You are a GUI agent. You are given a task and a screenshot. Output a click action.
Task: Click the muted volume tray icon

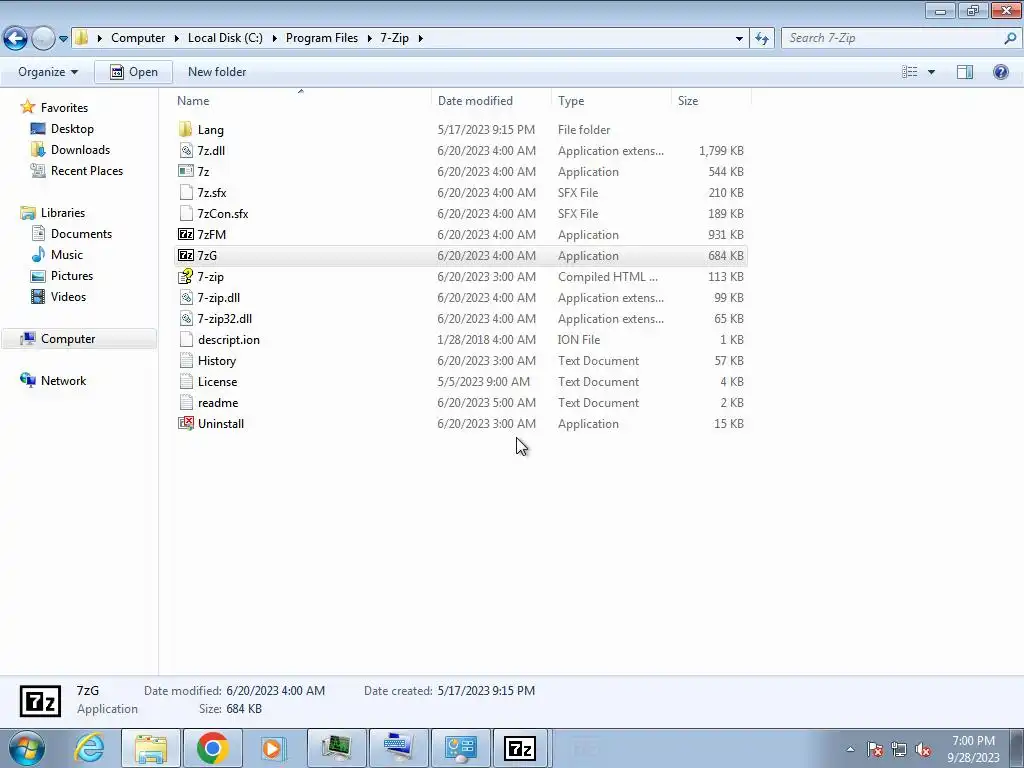pyautogui.click(x=923, y=749)
